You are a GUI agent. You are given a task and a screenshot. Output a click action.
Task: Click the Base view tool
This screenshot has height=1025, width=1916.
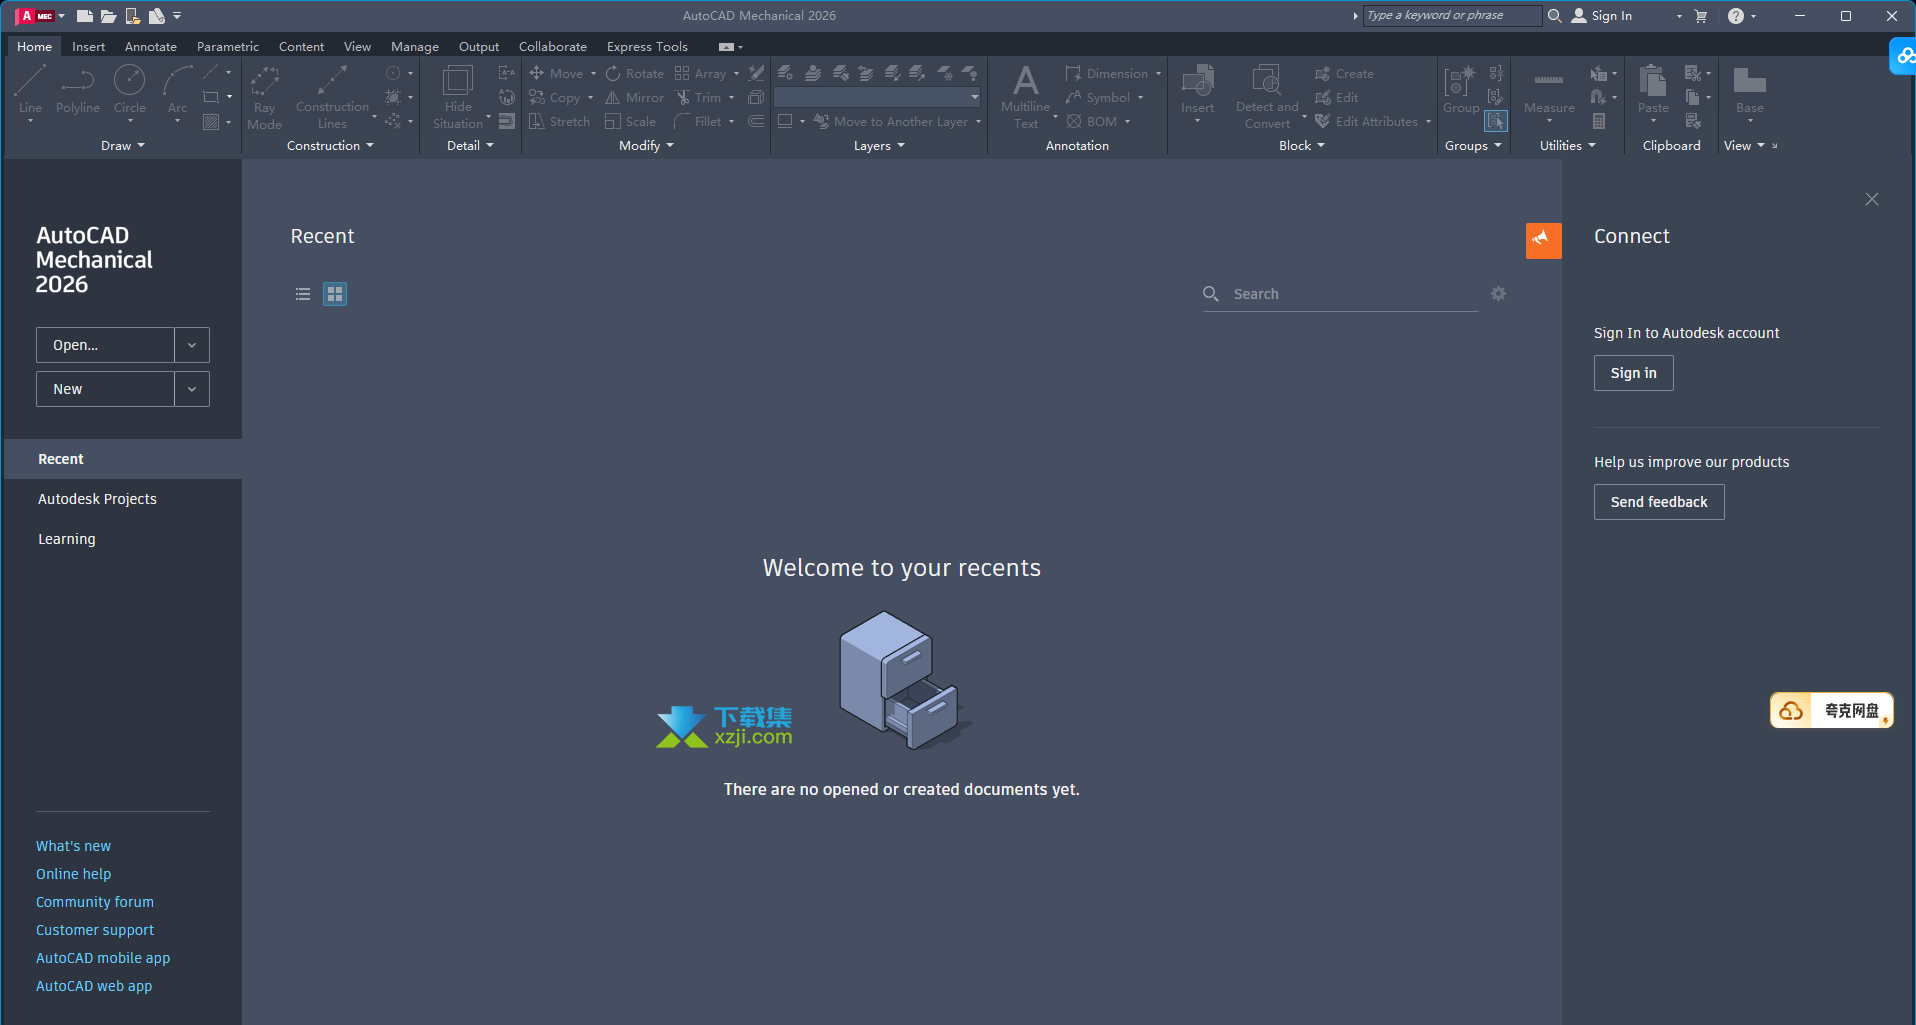1750,92
